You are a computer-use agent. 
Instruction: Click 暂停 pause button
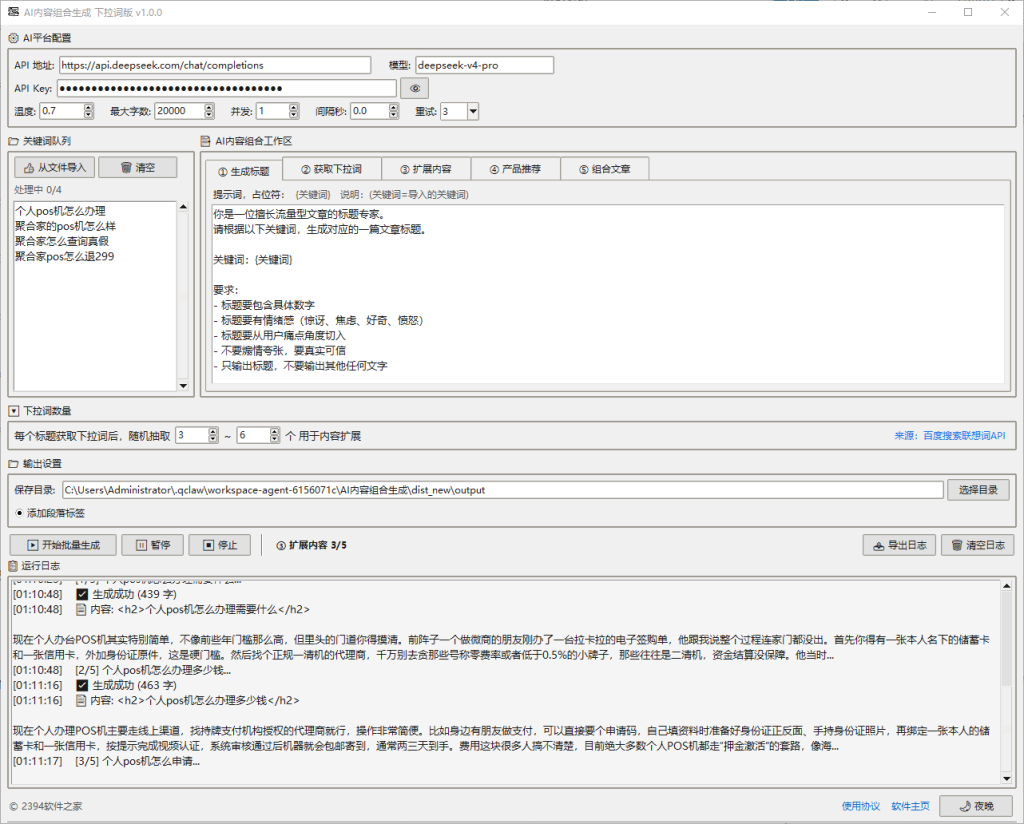pos(154,545)
